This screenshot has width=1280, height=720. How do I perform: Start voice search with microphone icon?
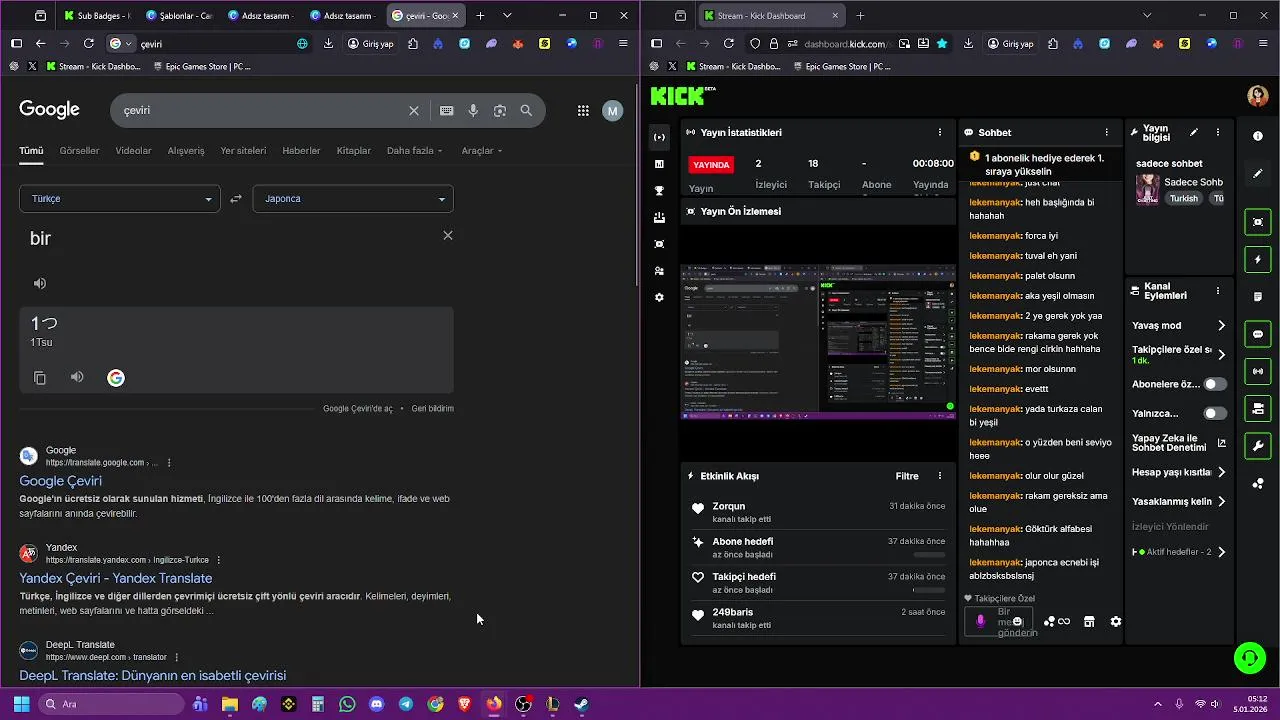coord(473,111)
